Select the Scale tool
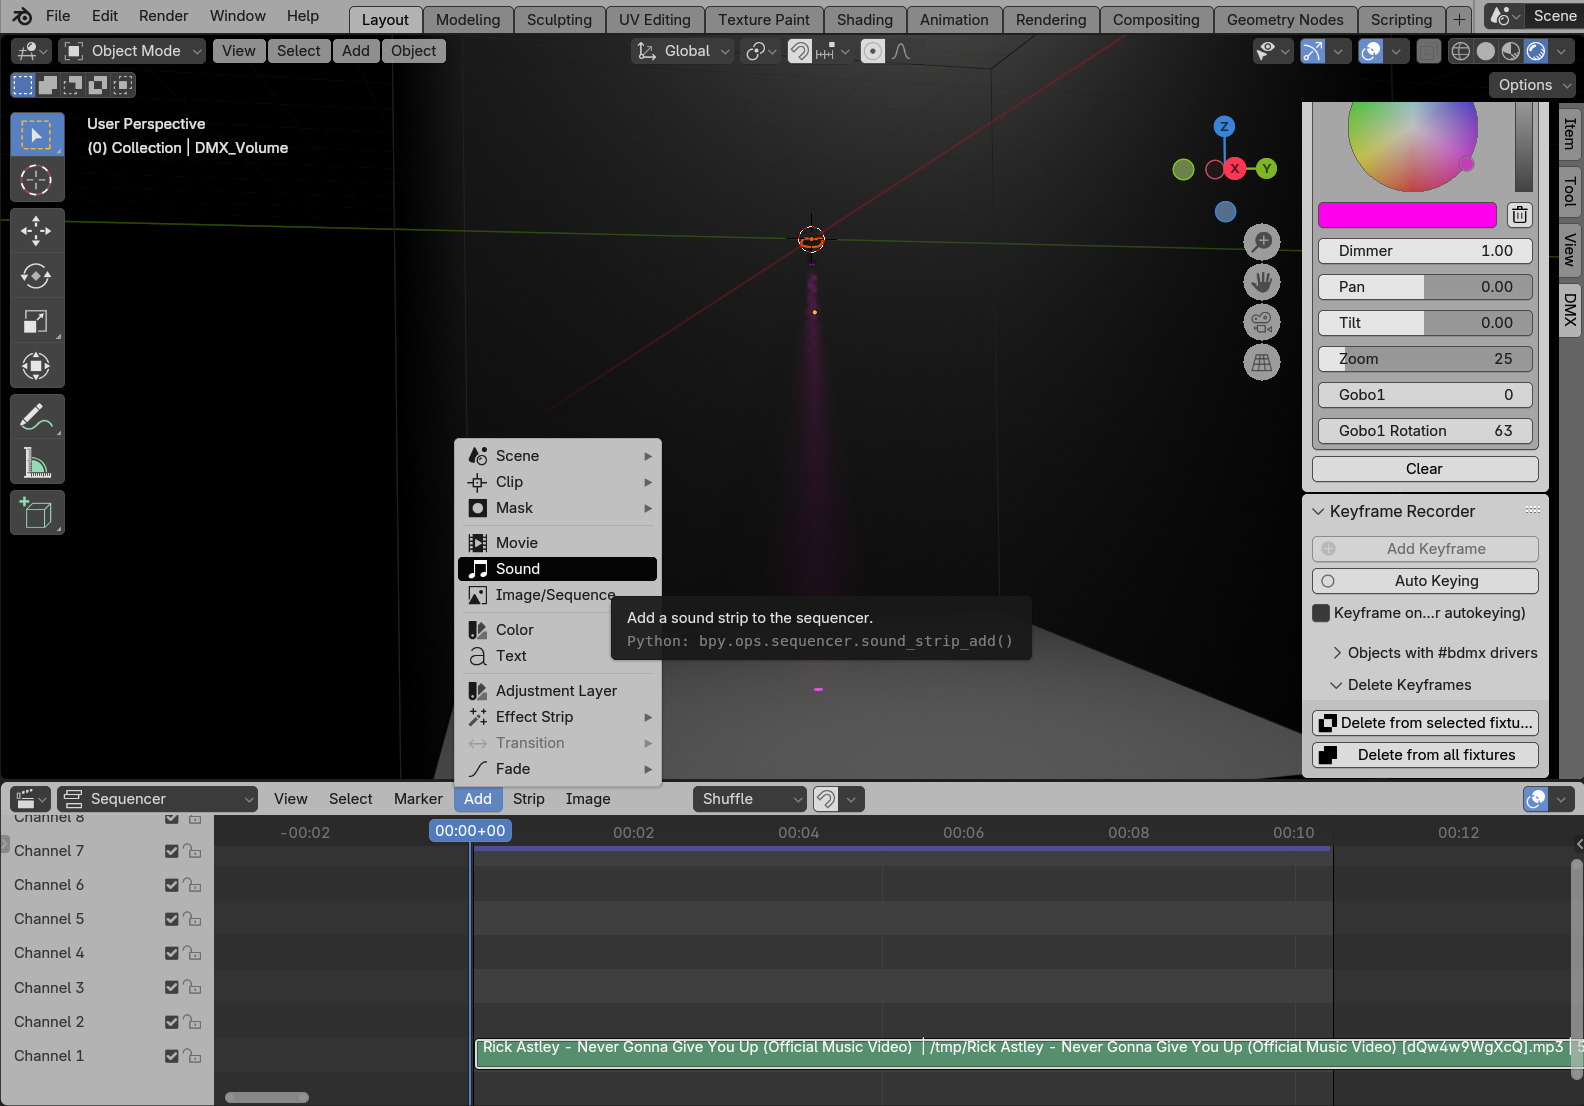Screen dimensions: 1584x1106 pos(37,321)
